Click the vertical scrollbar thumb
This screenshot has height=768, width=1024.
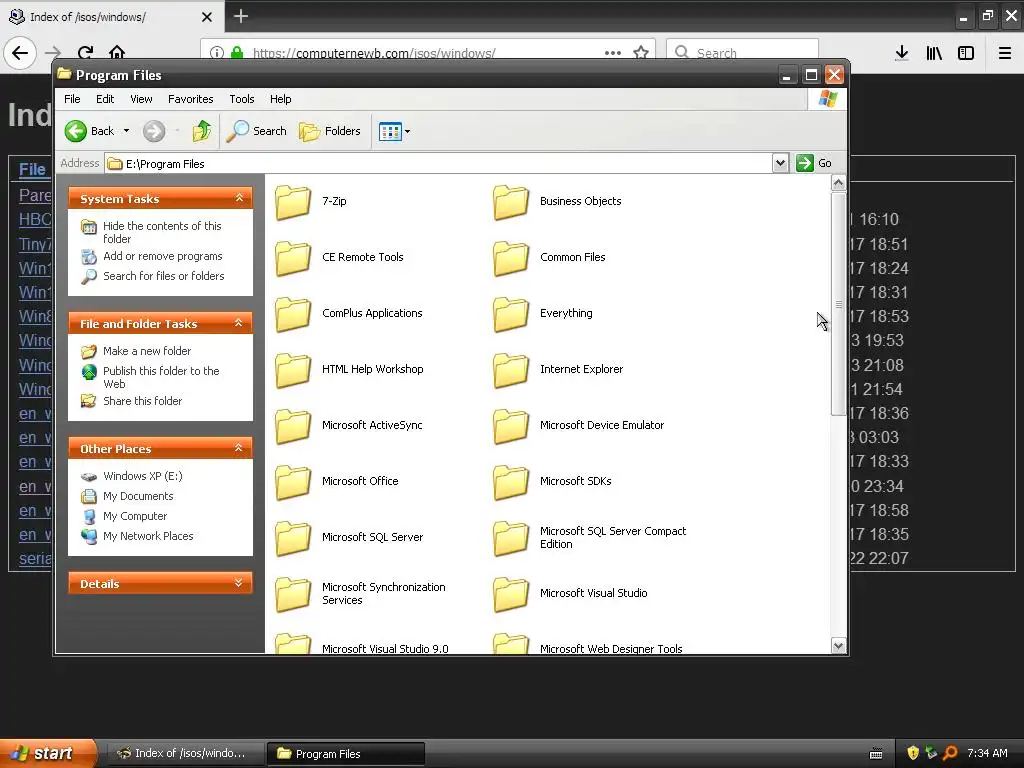(x=839, y=304)
